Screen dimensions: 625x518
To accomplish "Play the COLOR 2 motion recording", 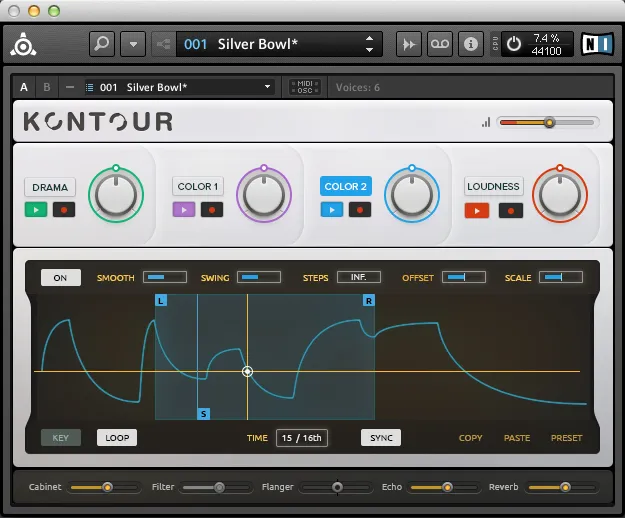I will pyautogui.click(x=332, y=210).
